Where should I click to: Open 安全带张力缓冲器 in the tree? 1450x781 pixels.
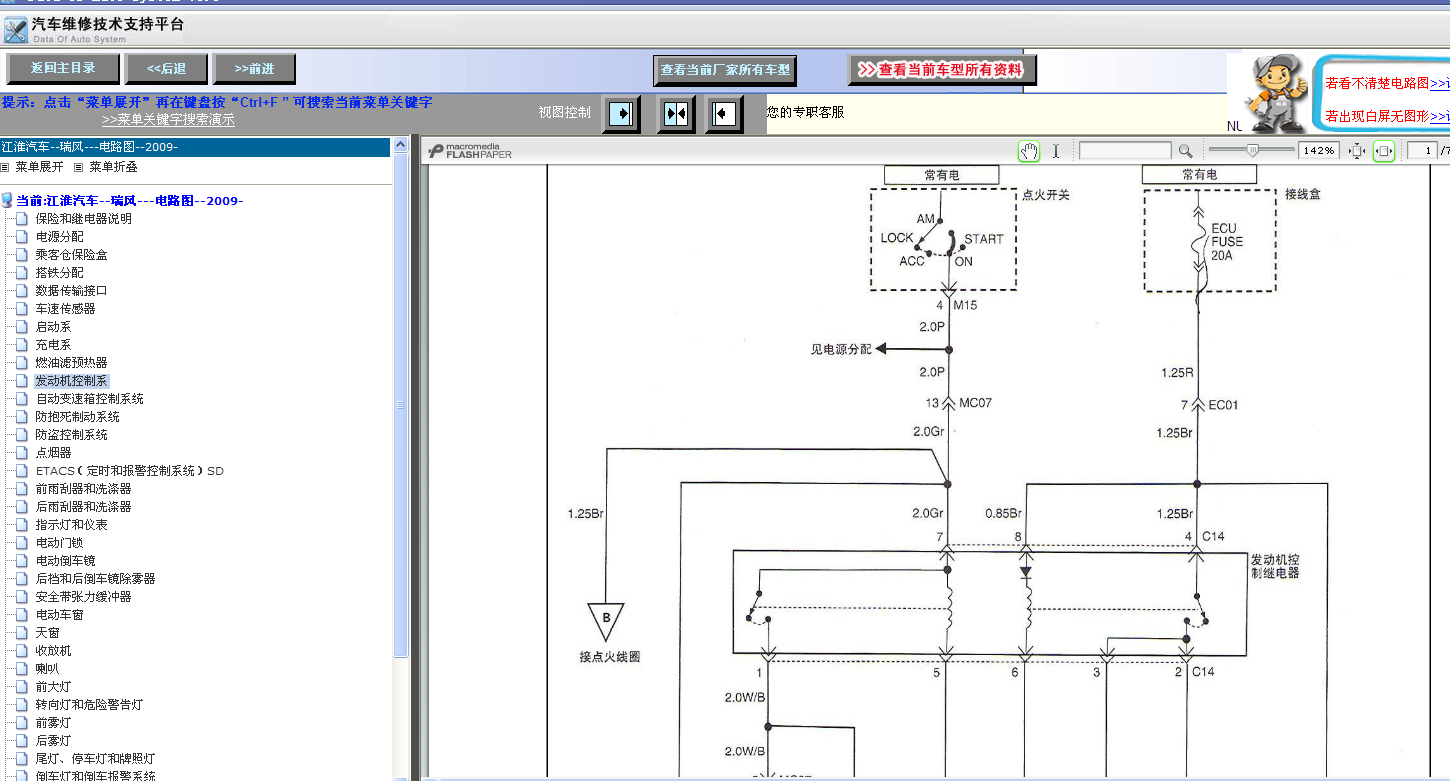click(x=84, y=597)
